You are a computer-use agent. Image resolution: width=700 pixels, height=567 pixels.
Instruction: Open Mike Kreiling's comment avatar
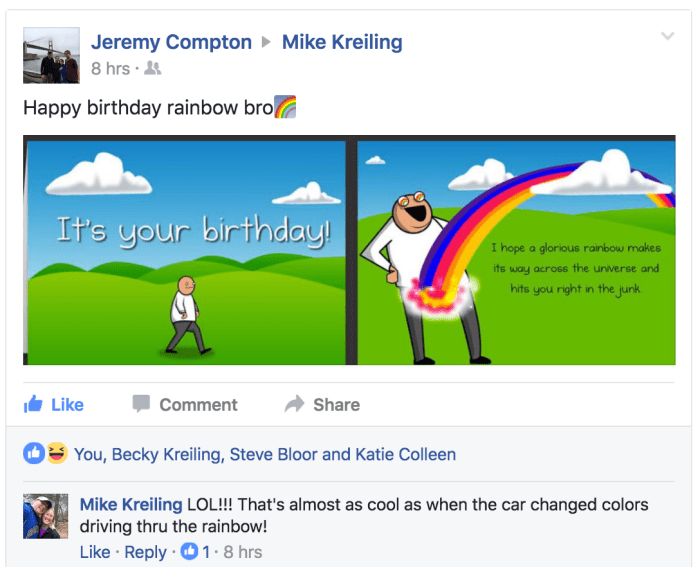point(45,517)
